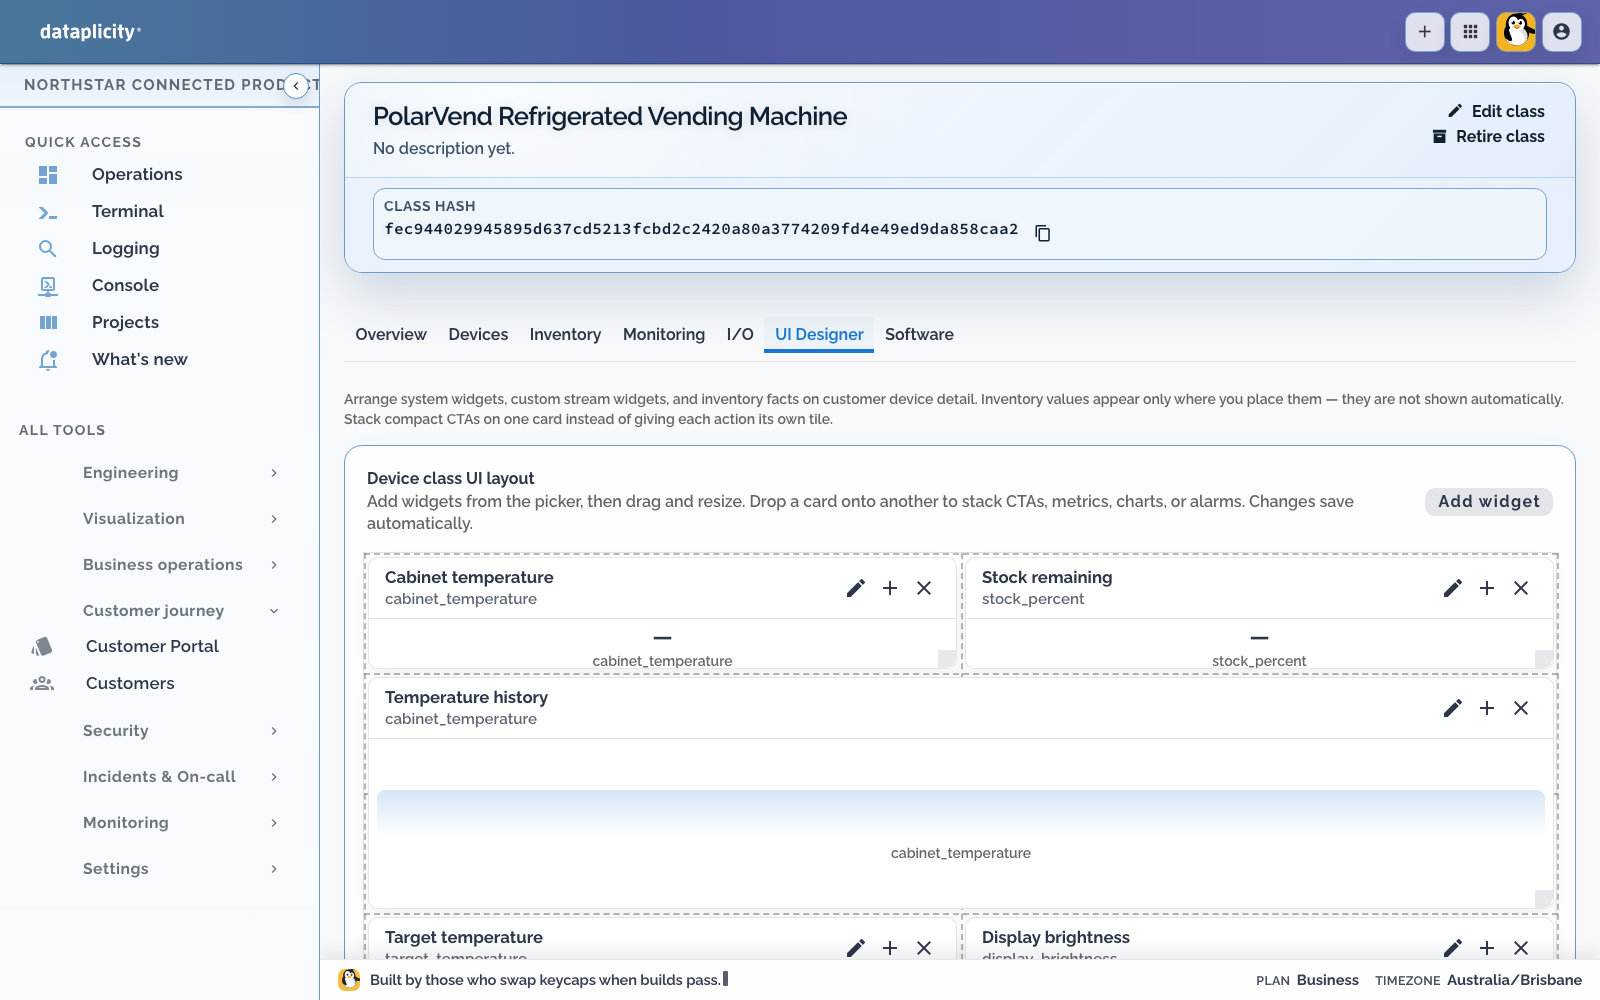Select the UI Designer tab
Screen dimensions: 1600x1000
pyautogui.click(x=819, y=334)
